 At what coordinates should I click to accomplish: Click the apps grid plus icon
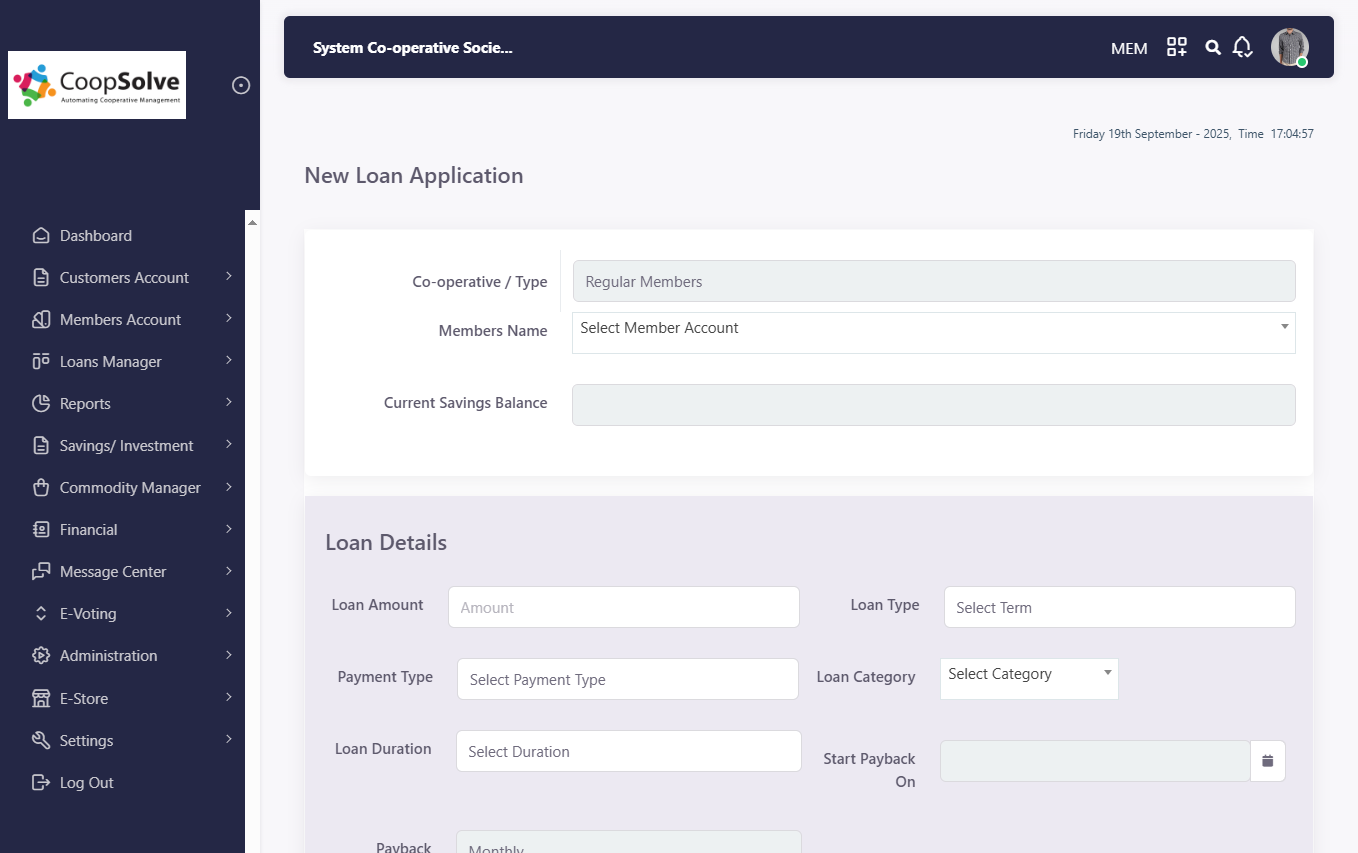point(1177,47)
